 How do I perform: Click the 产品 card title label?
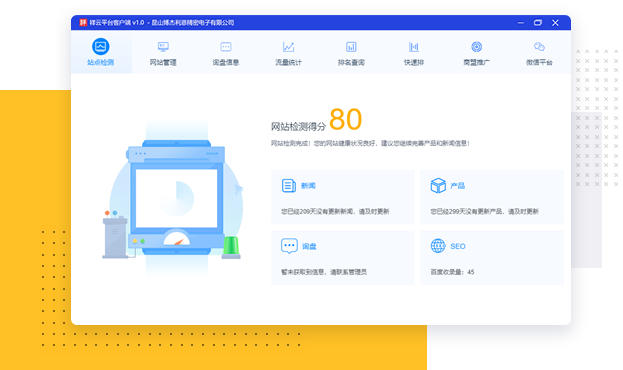(458, 186)
